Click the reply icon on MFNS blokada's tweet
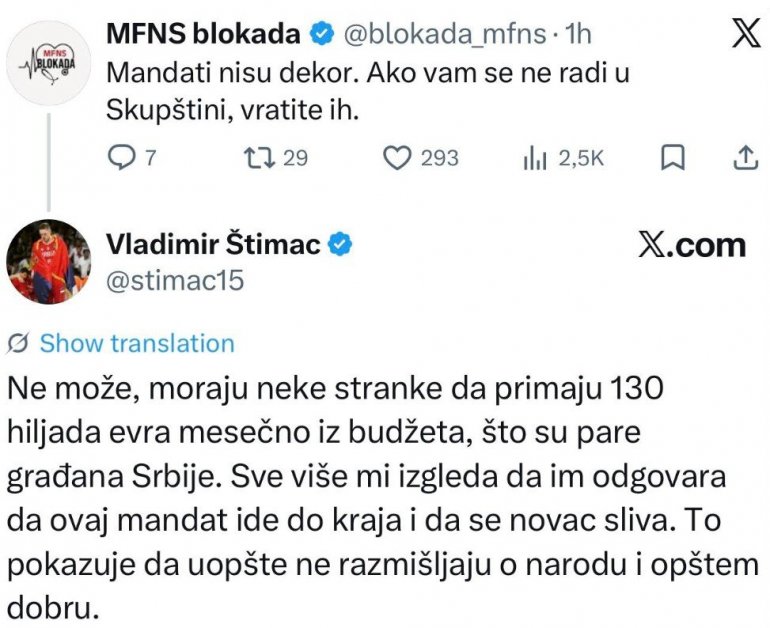The height and width of the screenshot is (628, 770). pos(120,157)
